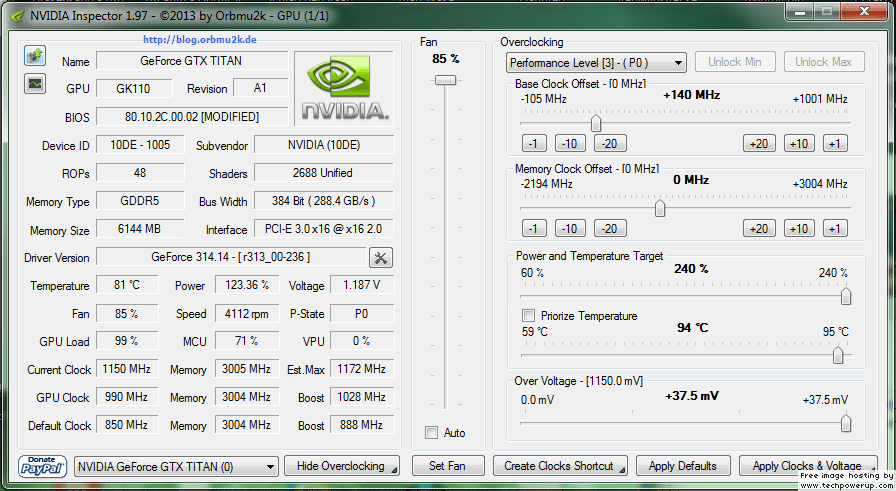This screenshot has width=896, height=491.
Task: Click the Bus Width value 384 Bit
Action: [323, 201]
